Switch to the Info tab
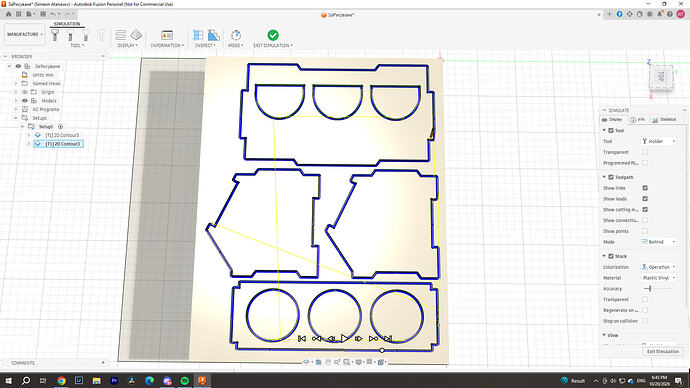Viewport: 690px width, 388px height. (x=637, y=120)
